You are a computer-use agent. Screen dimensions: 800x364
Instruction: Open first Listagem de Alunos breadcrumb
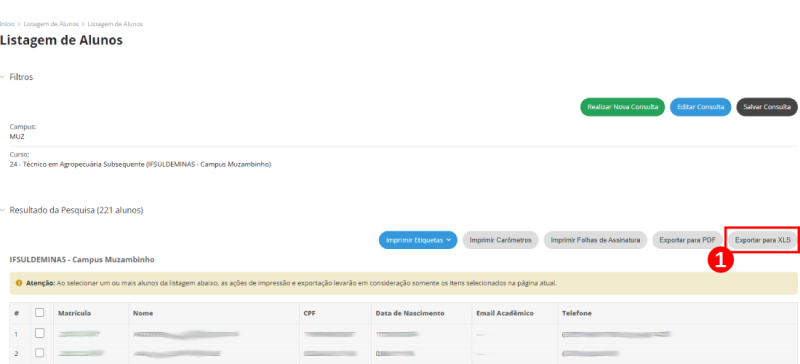coord(51,24)
